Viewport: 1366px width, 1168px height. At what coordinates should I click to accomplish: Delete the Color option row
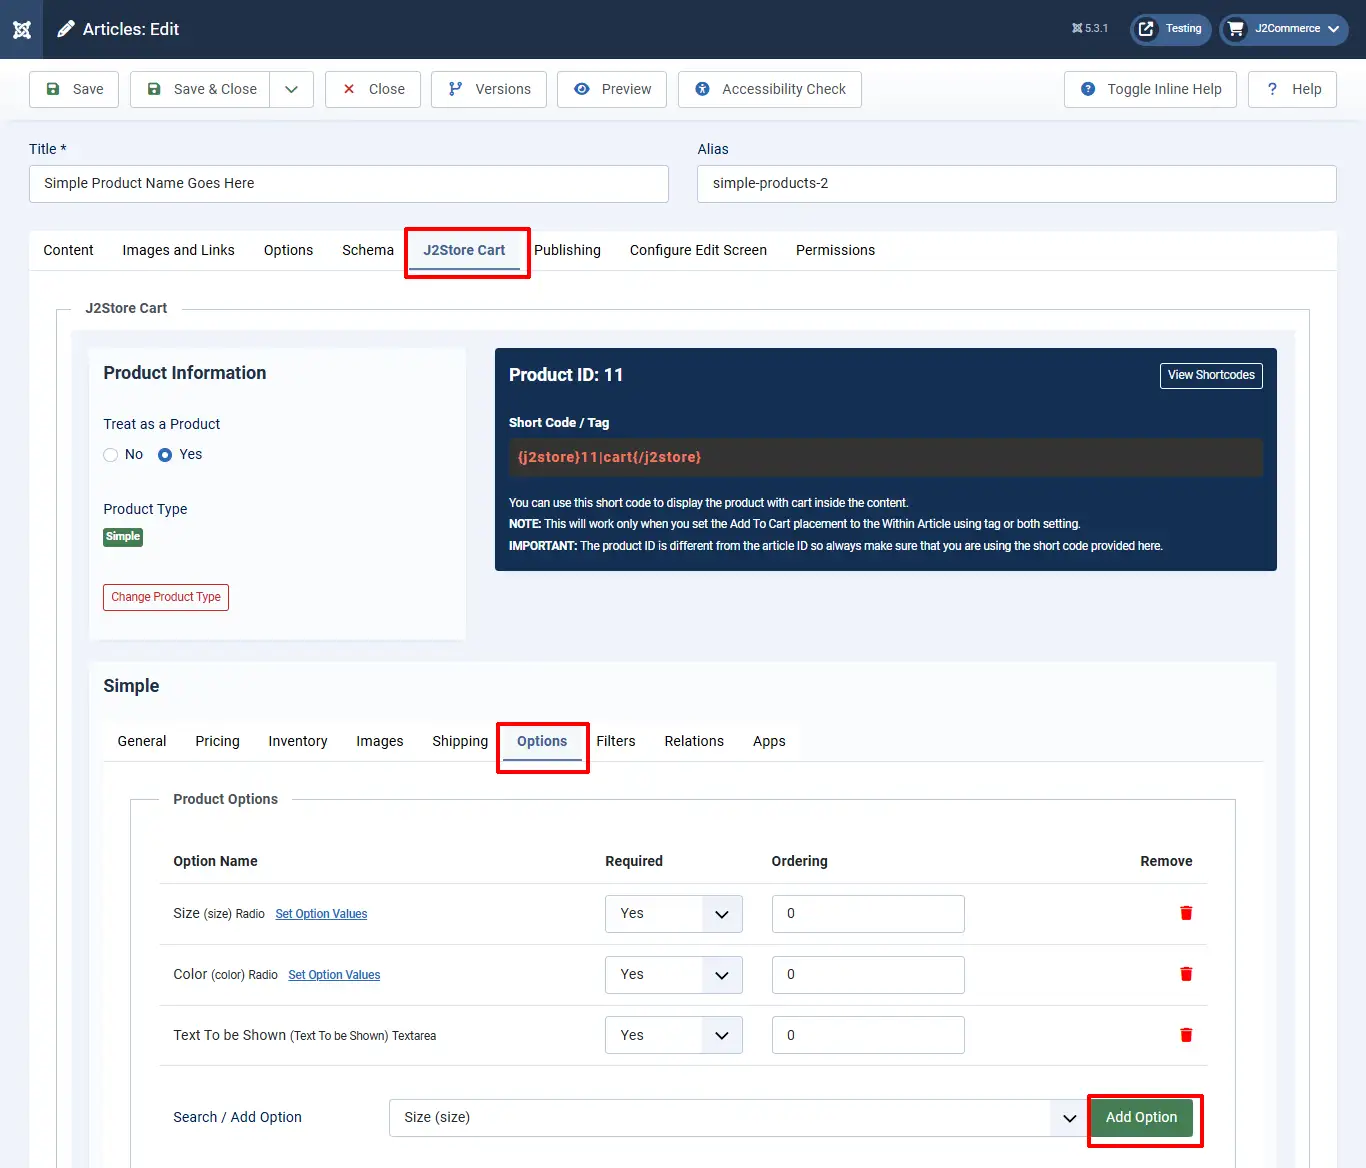(1186, 974)
